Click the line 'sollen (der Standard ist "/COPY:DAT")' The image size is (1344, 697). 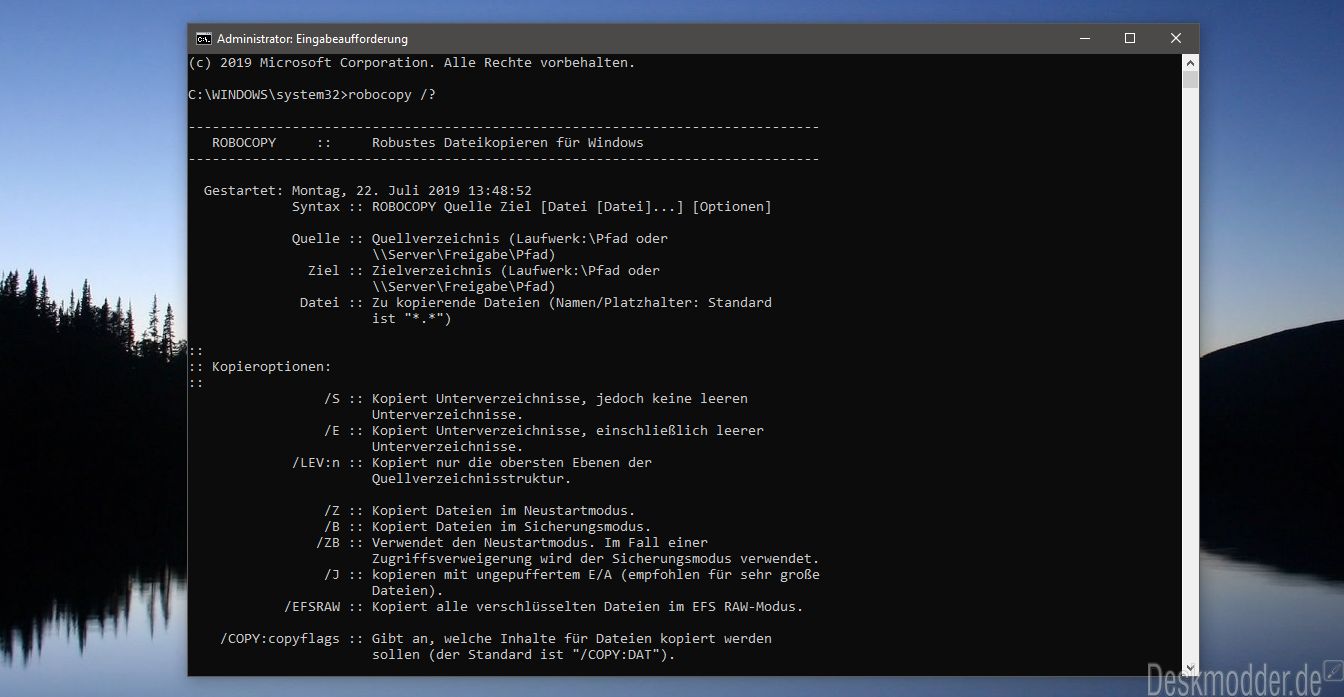coord(524,655)
